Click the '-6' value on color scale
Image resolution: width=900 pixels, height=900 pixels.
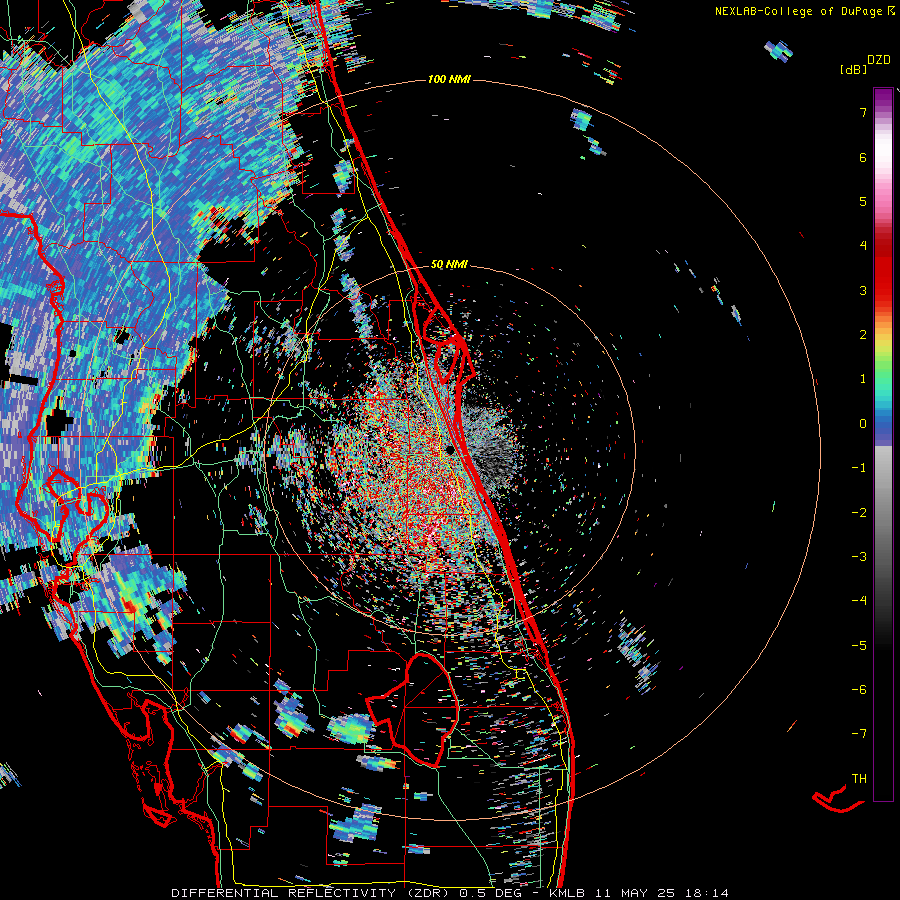tap(859, 690)
